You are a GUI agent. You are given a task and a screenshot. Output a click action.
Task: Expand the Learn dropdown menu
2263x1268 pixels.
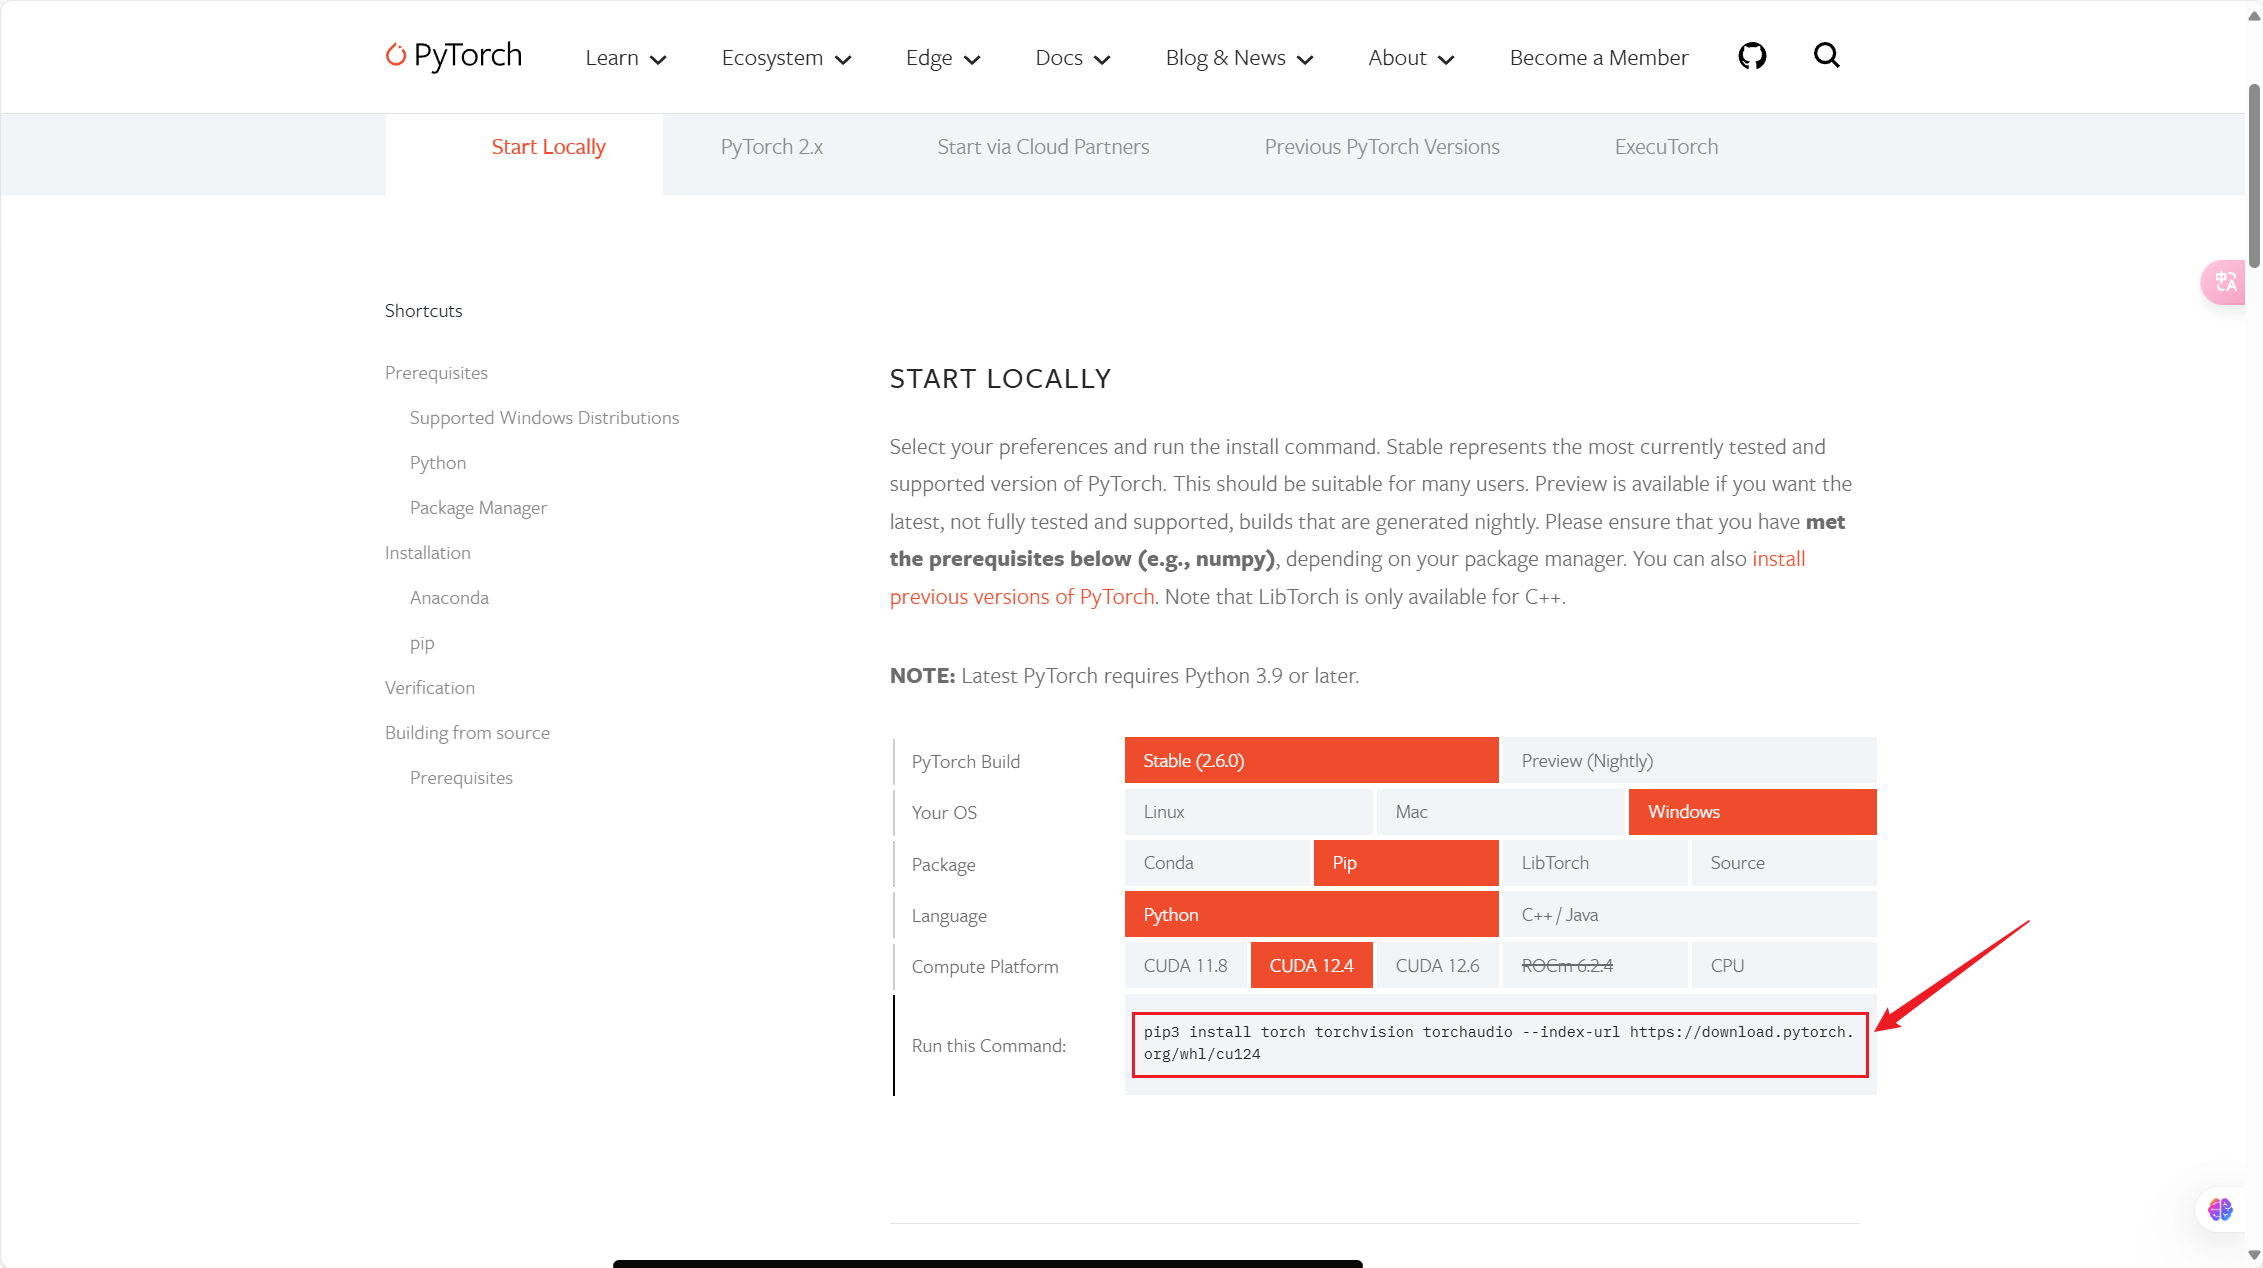pyautogui.click(x=626, y=58)
